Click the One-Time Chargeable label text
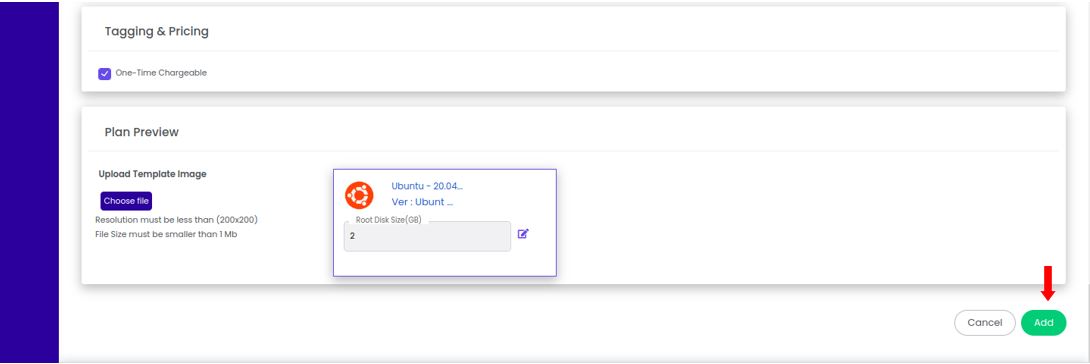The height and width of the screenshot is (364, 1090). point(161,73)
